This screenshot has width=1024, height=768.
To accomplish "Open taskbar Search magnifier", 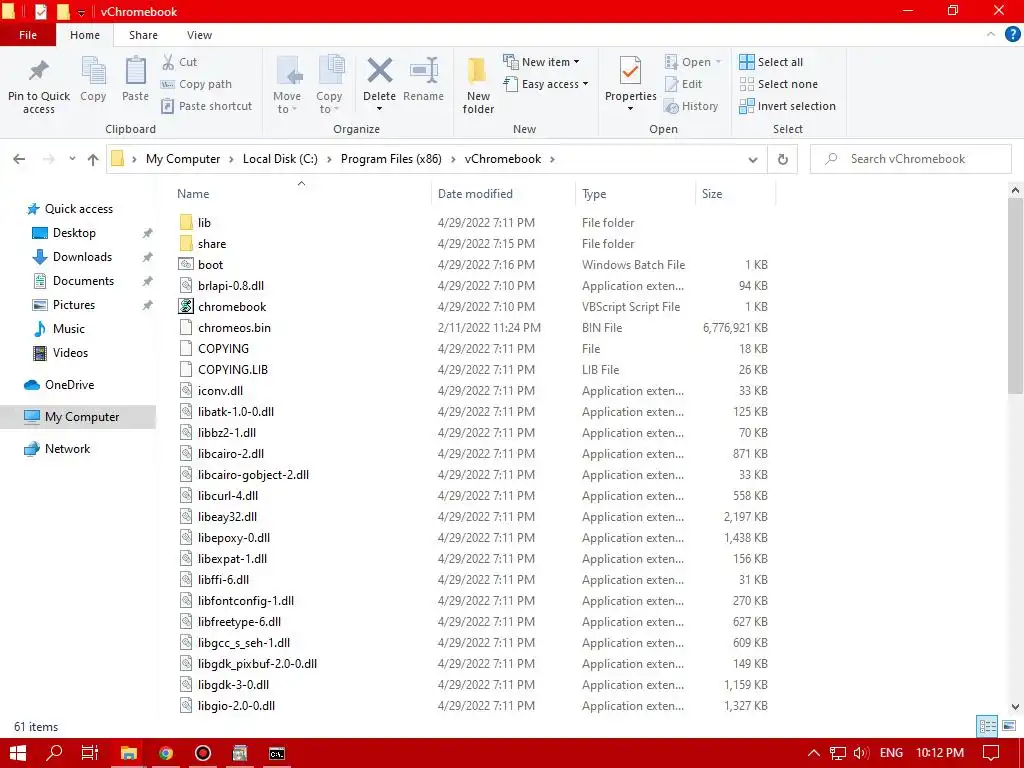I will pos(55,753).
